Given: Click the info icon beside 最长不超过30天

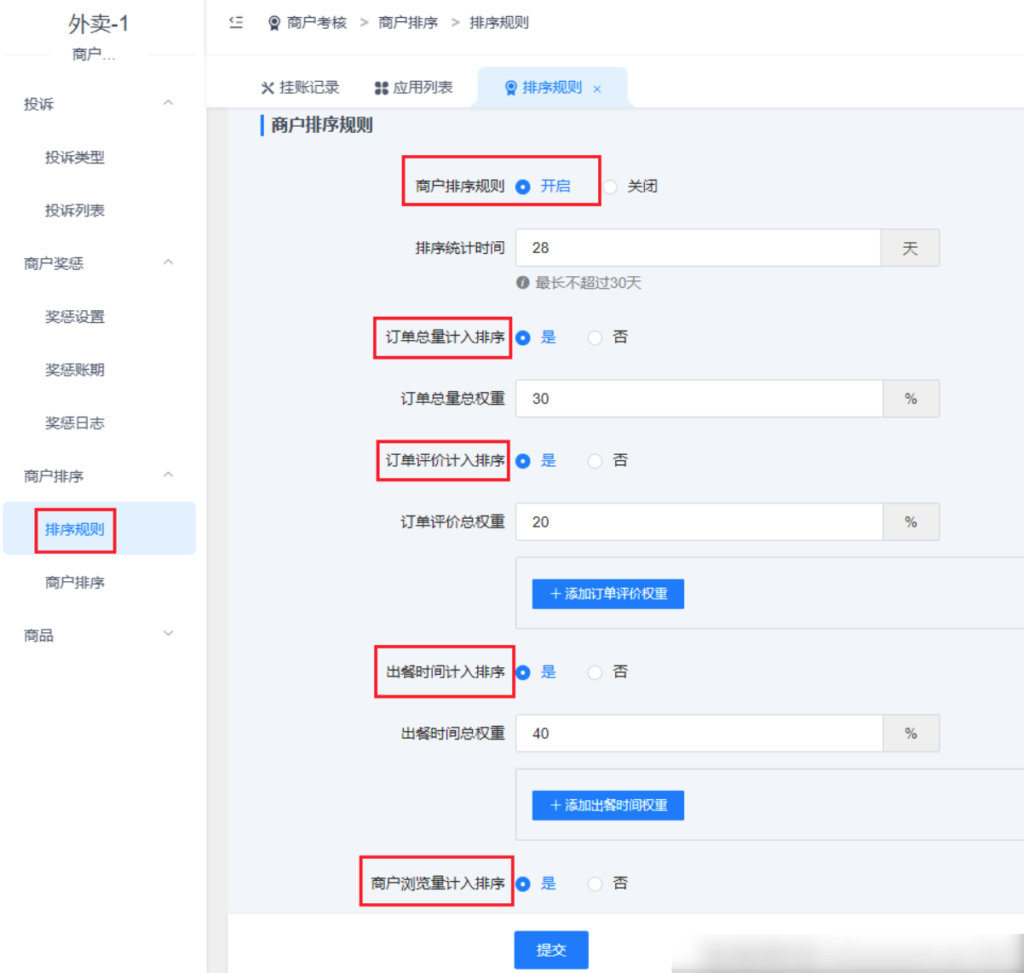Looking at the screenshot, I should pos(521,283).
